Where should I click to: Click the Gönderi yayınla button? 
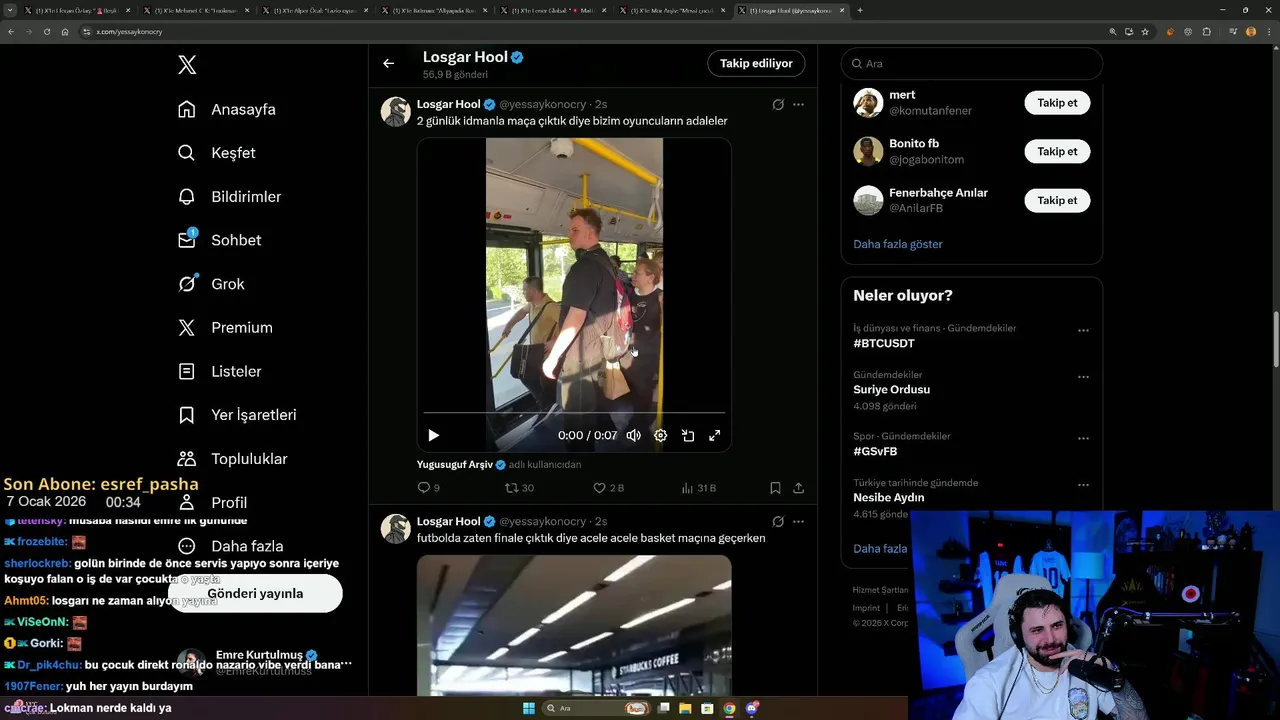tap(255, 593)
